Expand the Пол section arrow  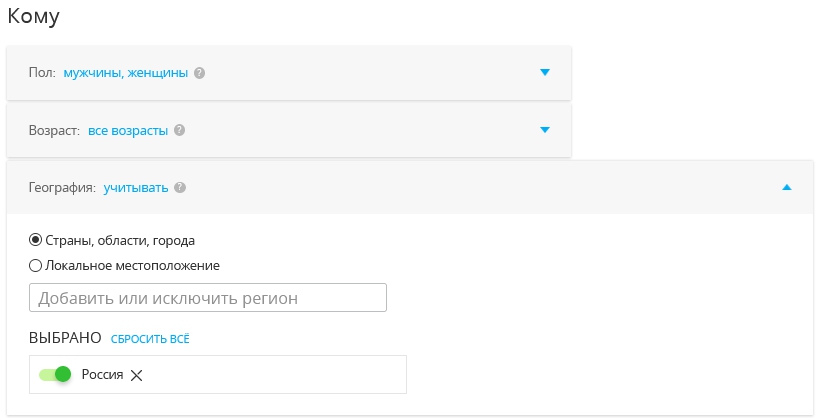coord(545,72)
